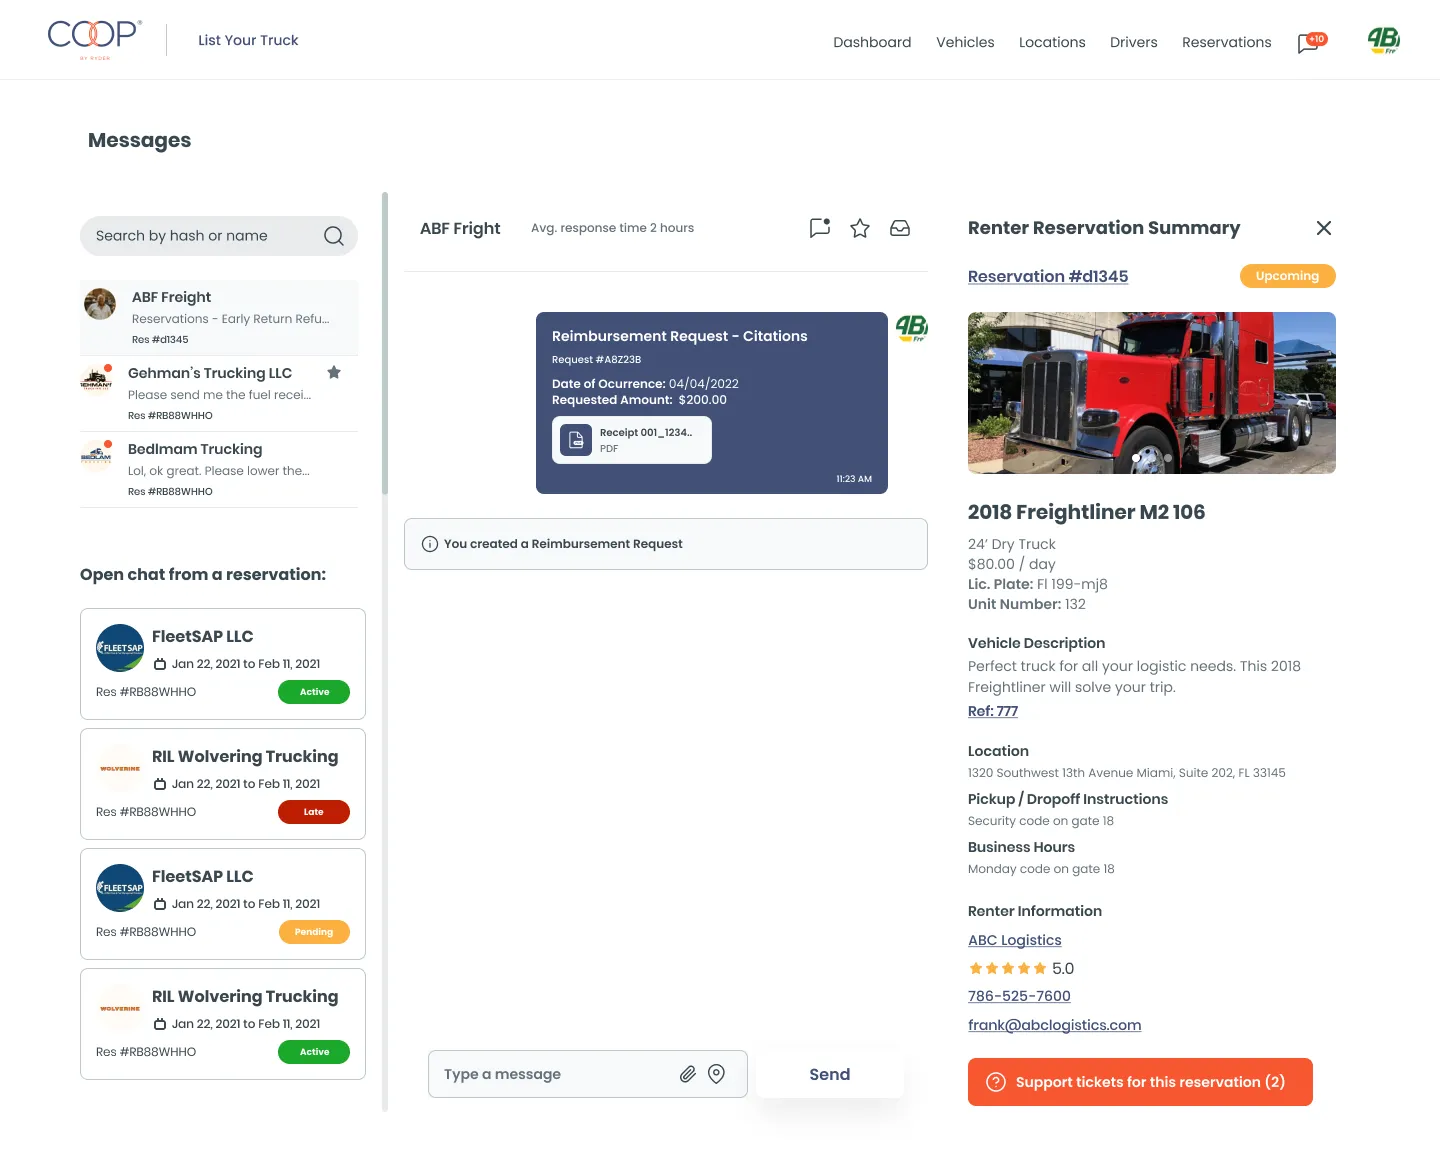The image size is (1440, 1154).
Task: Run search with the magnifying glass icon
Action: (333, 235)
